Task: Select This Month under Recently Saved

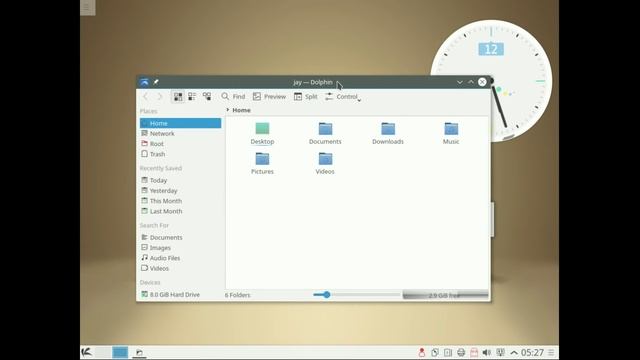Action: [180, 201]
